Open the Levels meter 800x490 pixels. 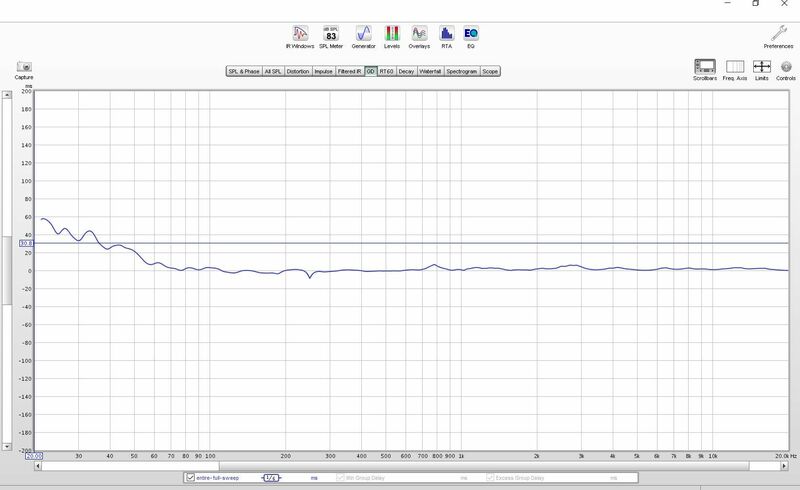pos(392,37)
